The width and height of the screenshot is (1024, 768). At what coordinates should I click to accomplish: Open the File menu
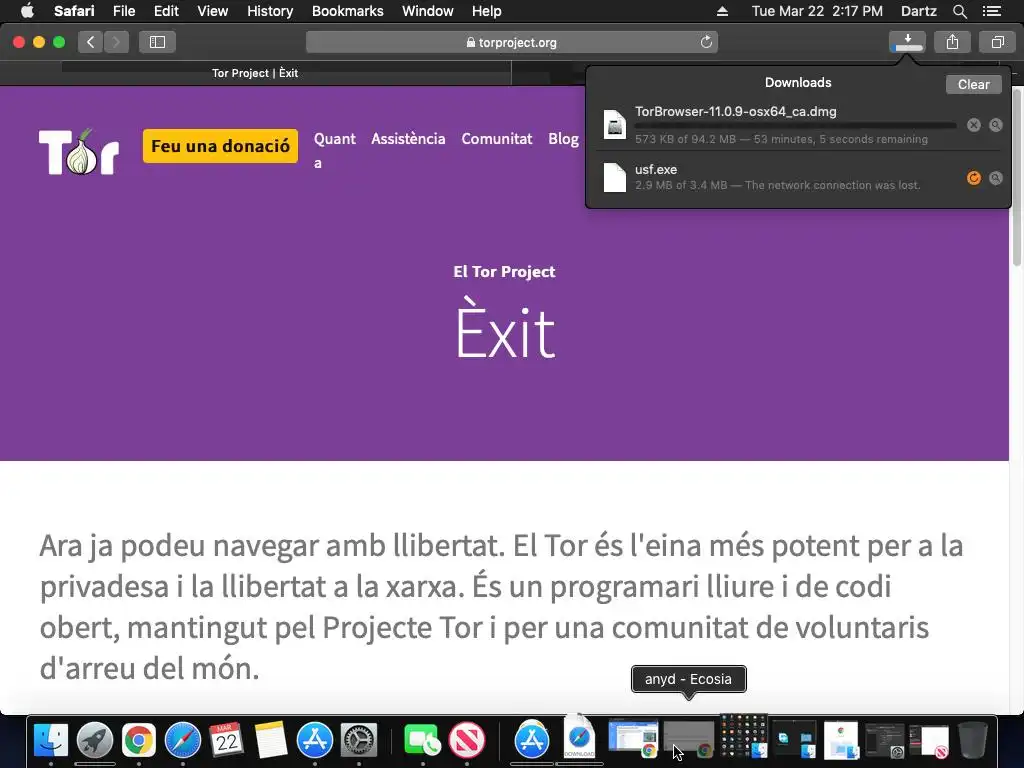[123, 11]
